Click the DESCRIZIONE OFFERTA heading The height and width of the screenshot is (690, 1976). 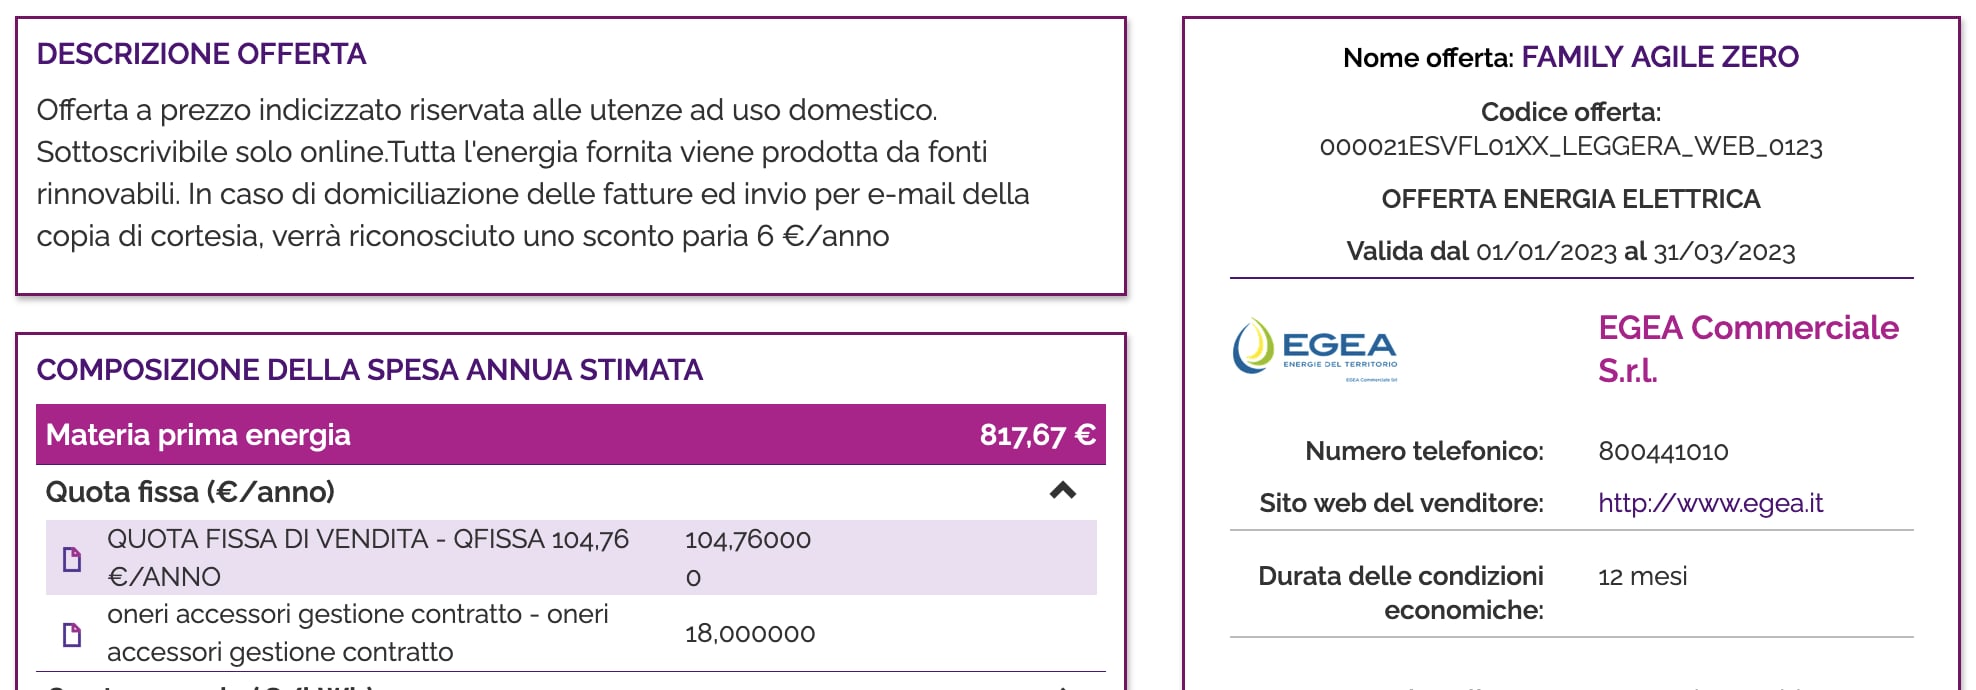click(201, 54)
